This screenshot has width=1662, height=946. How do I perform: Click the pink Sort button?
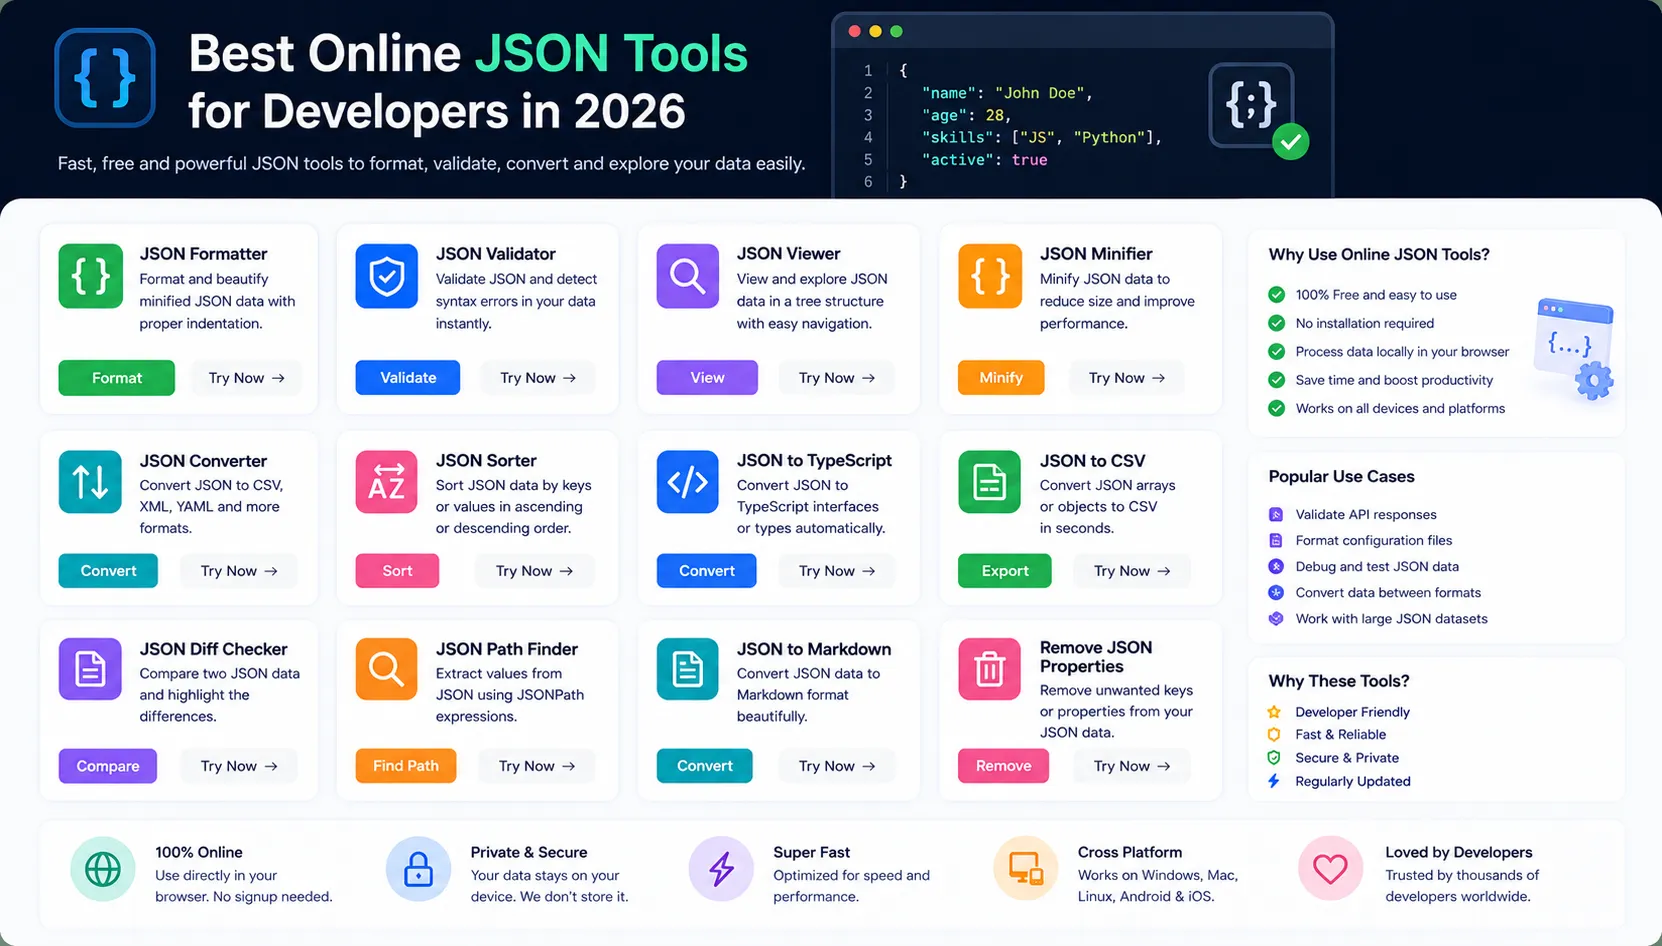click(x=397, y=571)
